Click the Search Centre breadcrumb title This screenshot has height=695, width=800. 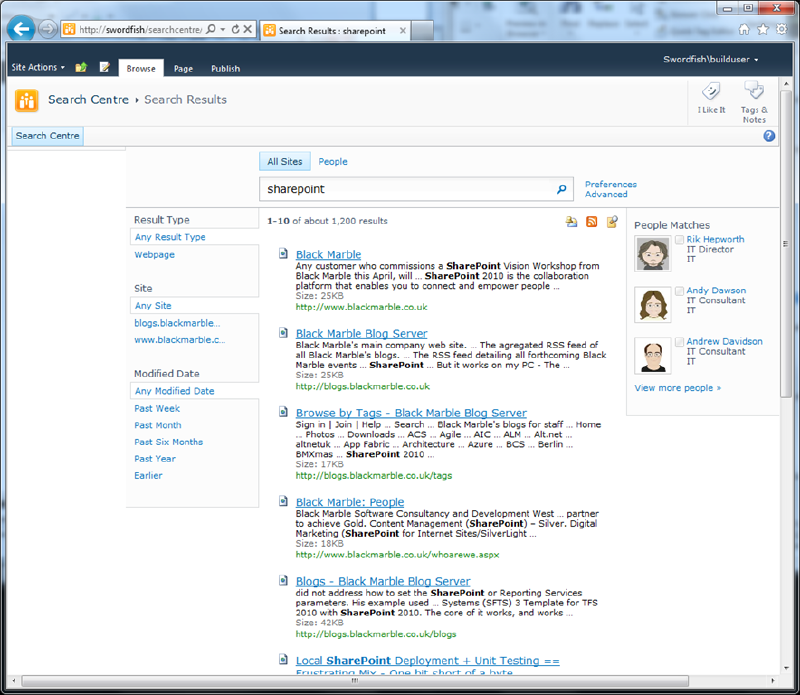(x=88, y=100)
